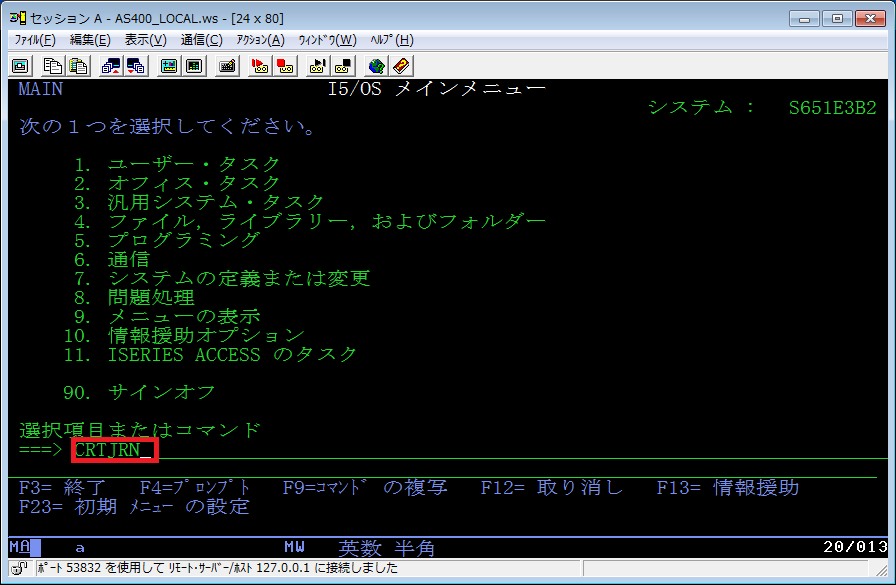Click the cursor position 20/013 indicator
This screenshot has height=585, width=896.
[855, 547]
